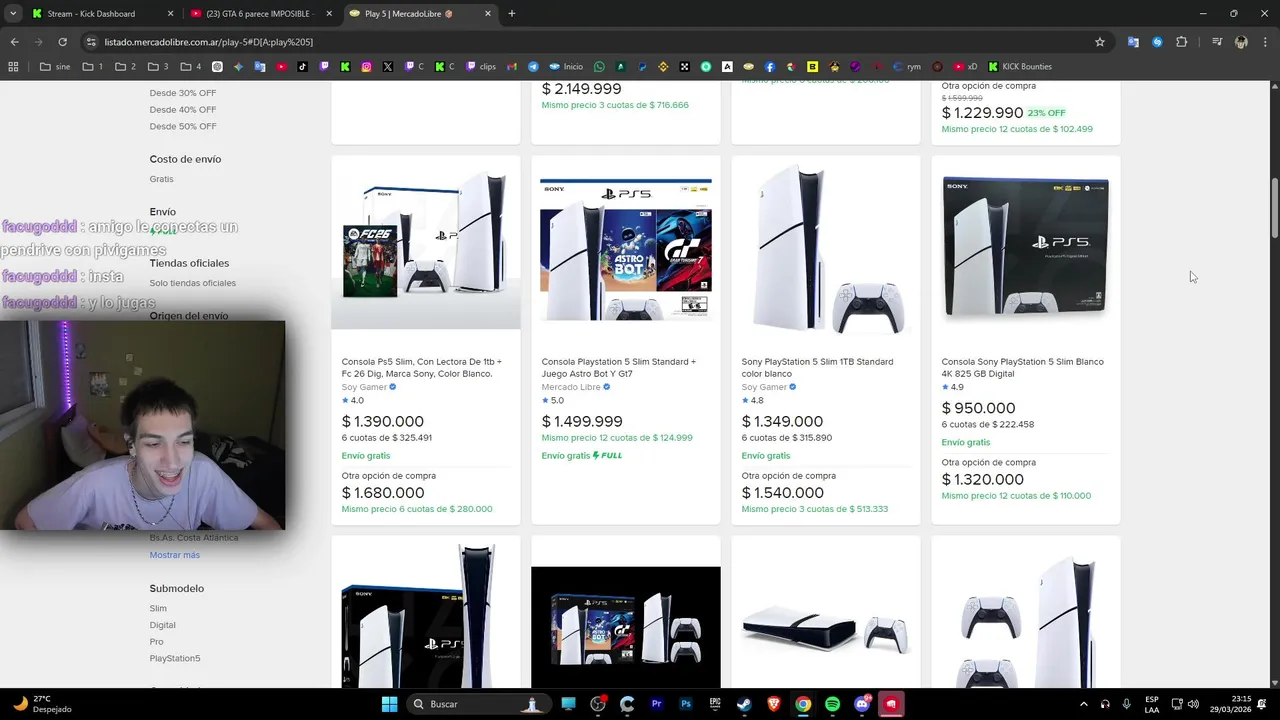Filter by Desde 40% OFF discount
The image size is (1280, 720).
[183, 110]
